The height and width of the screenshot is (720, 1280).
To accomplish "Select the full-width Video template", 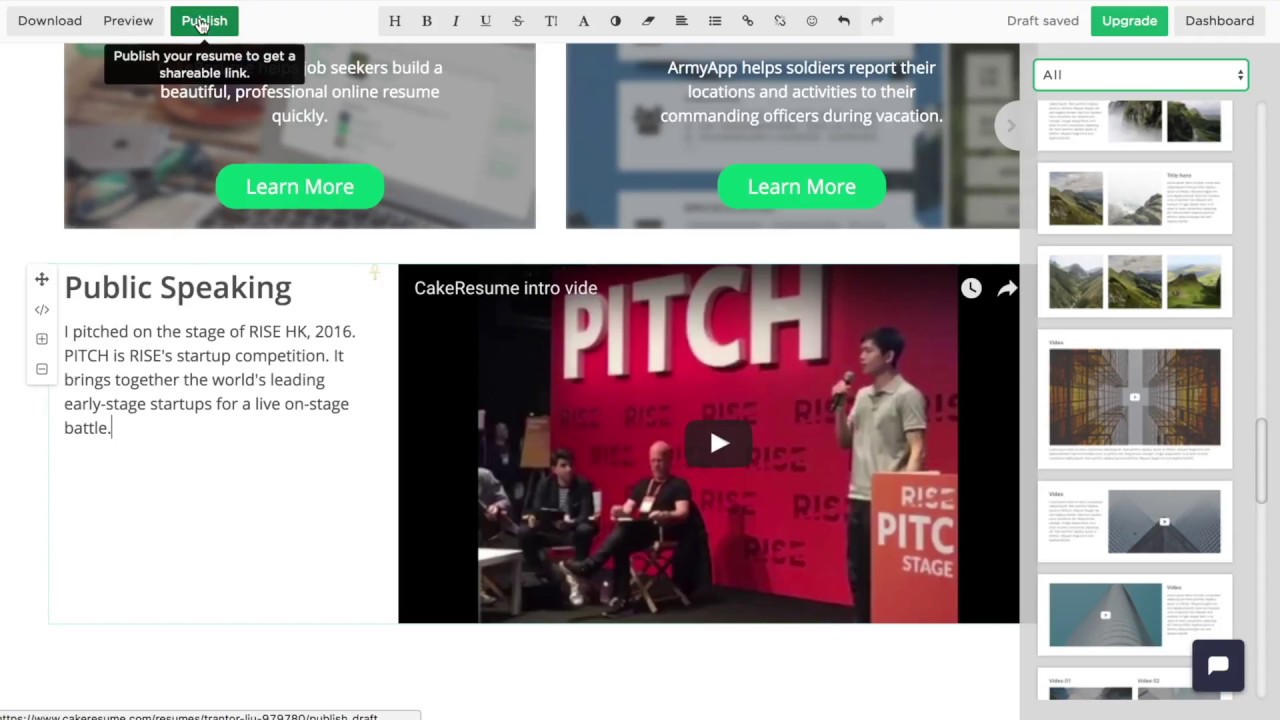I will (x=1135, y=400).
